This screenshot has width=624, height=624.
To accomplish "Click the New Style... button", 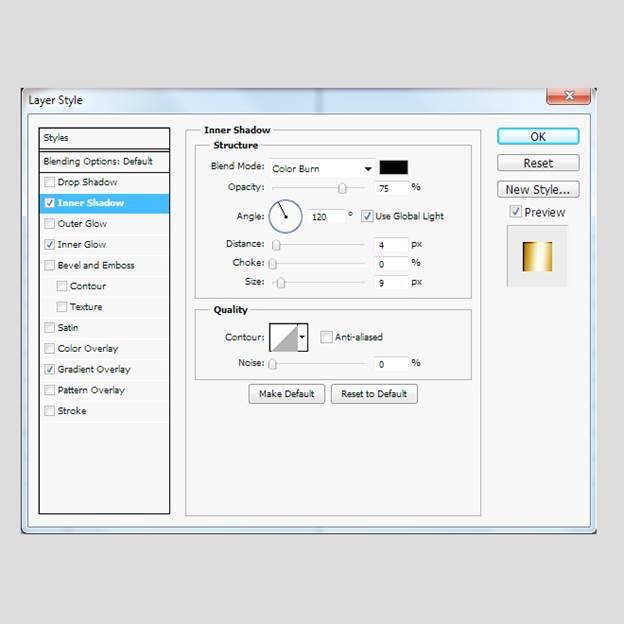I will [x=538, y=189].
